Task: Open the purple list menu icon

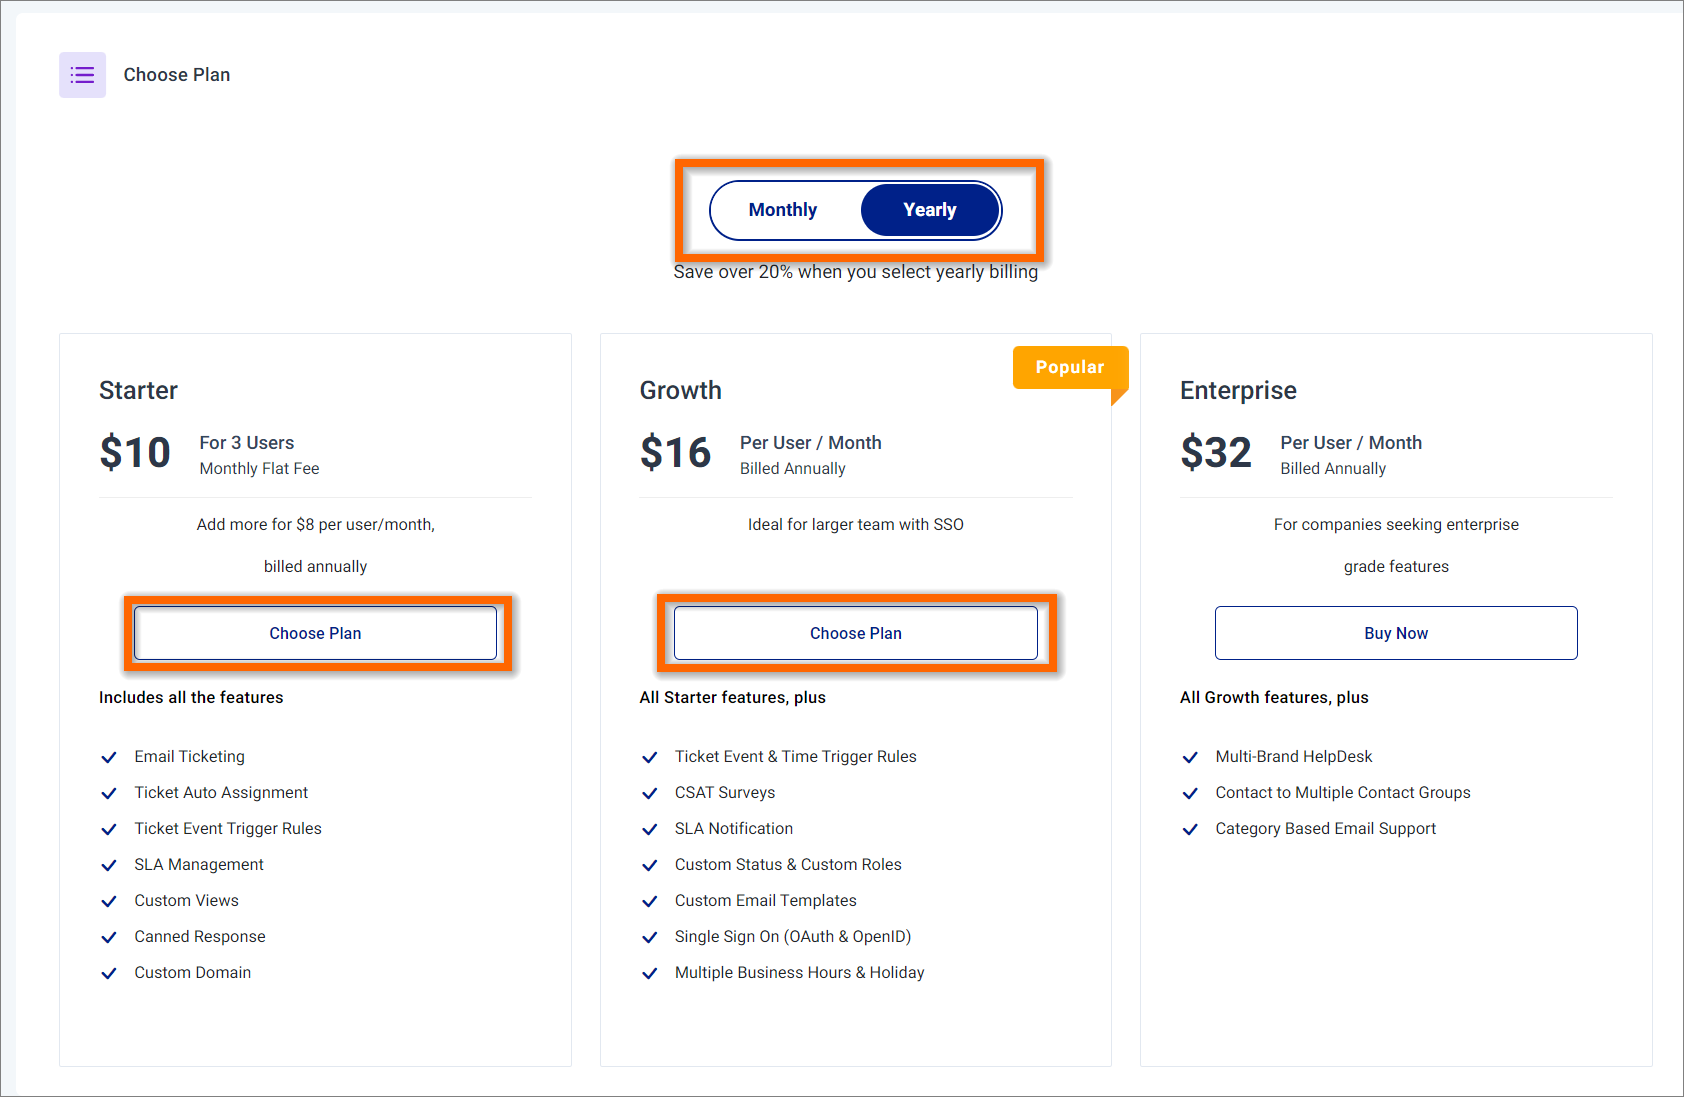Action: 82,75
